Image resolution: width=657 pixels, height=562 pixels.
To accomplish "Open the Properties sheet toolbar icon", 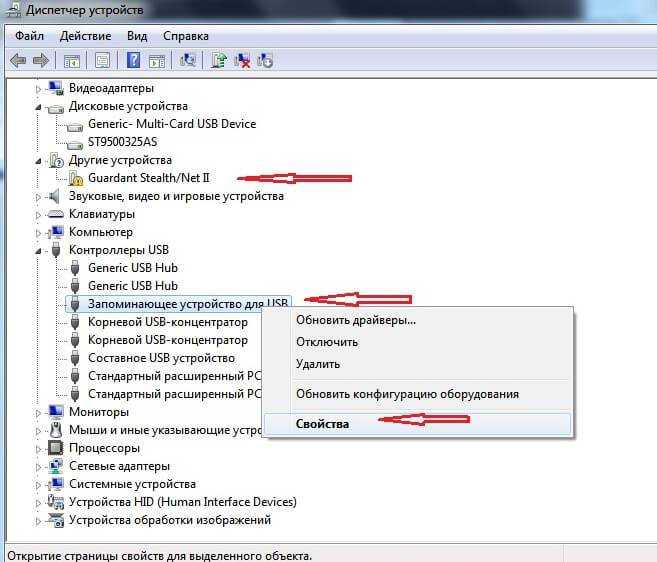I will click(x=102, y=61).
